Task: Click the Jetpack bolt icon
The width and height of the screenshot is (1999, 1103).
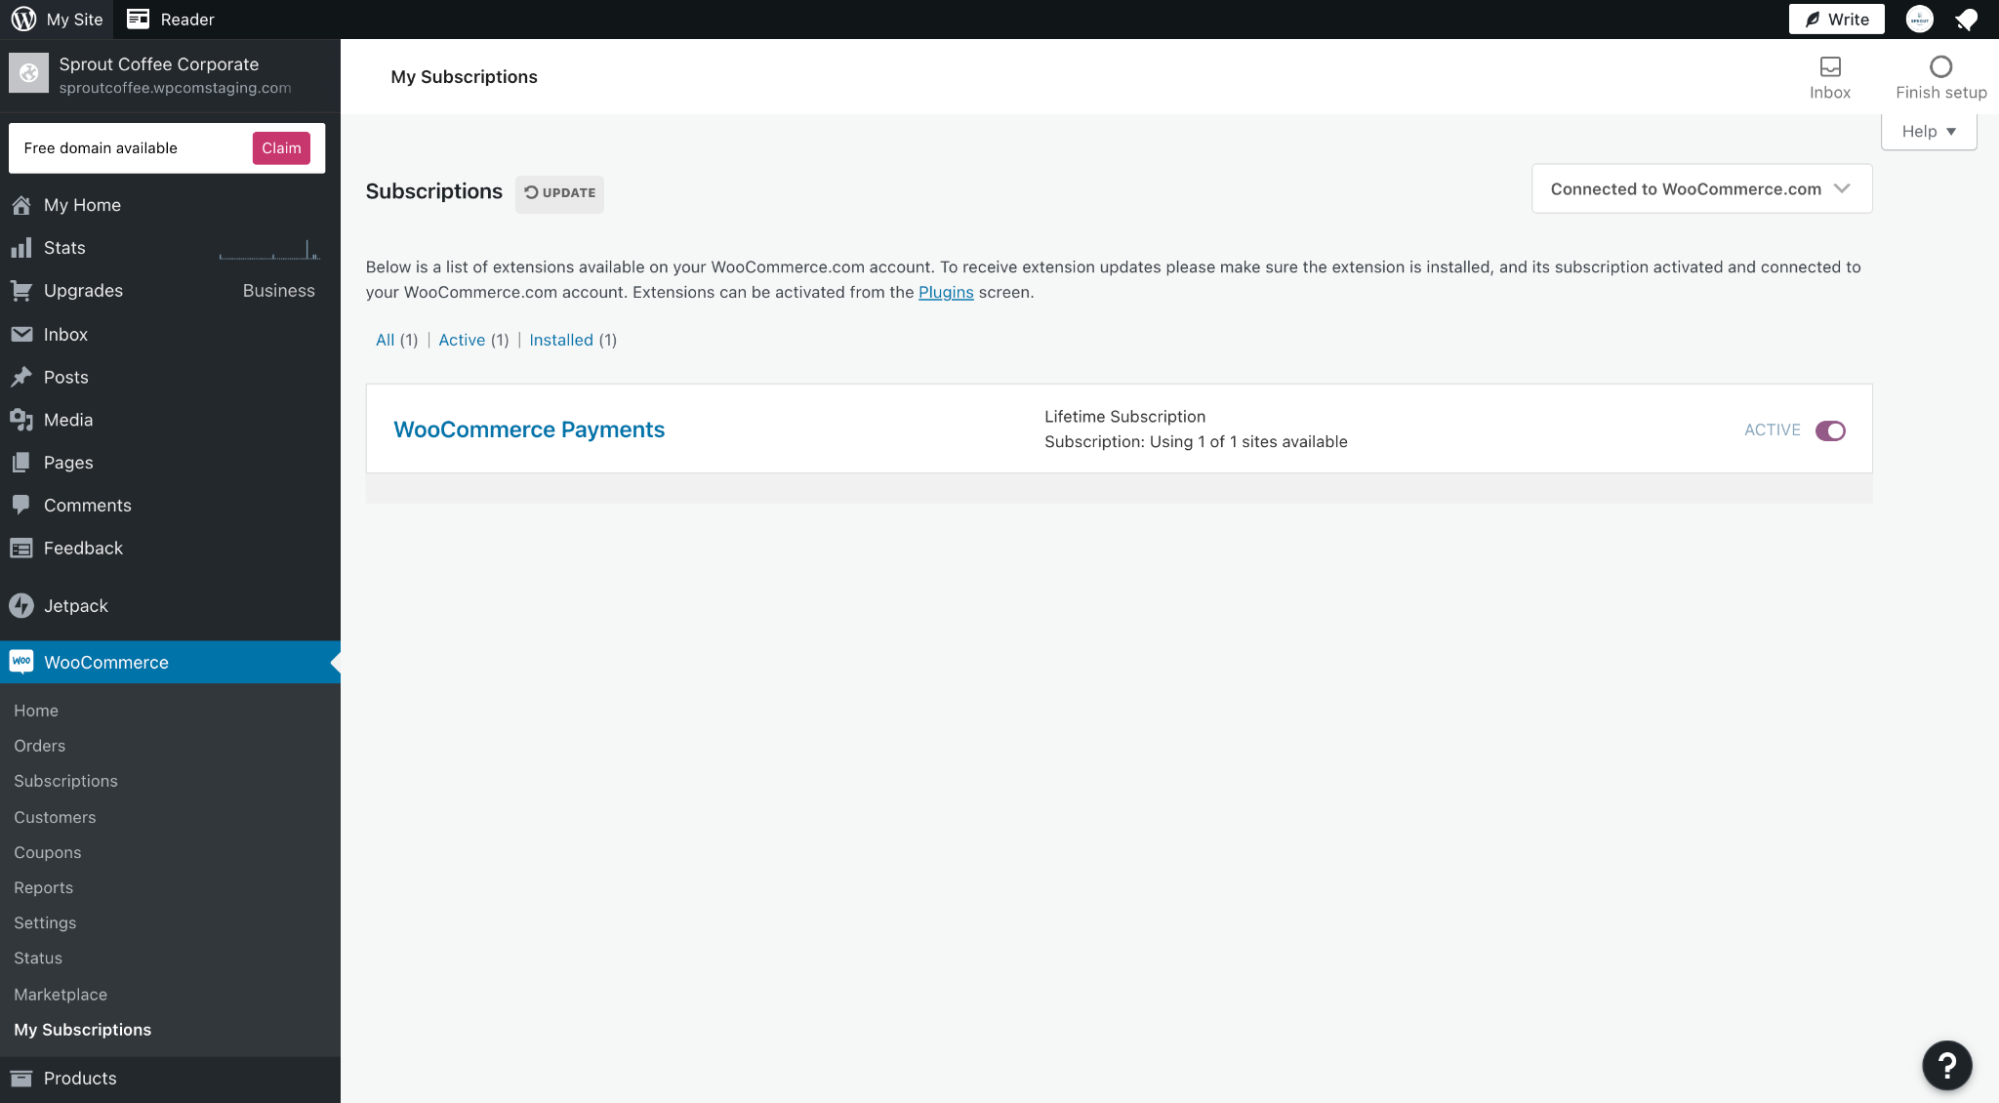Action: [x=21, y=606]
